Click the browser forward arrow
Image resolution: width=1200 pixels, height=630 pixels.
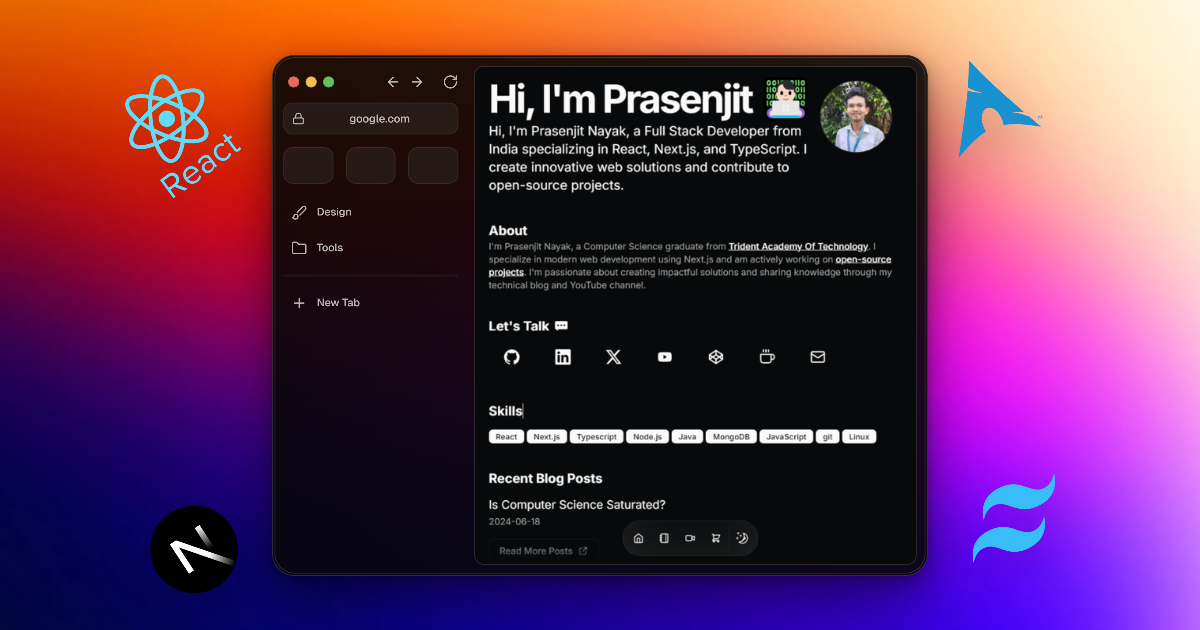click(418, 82)
